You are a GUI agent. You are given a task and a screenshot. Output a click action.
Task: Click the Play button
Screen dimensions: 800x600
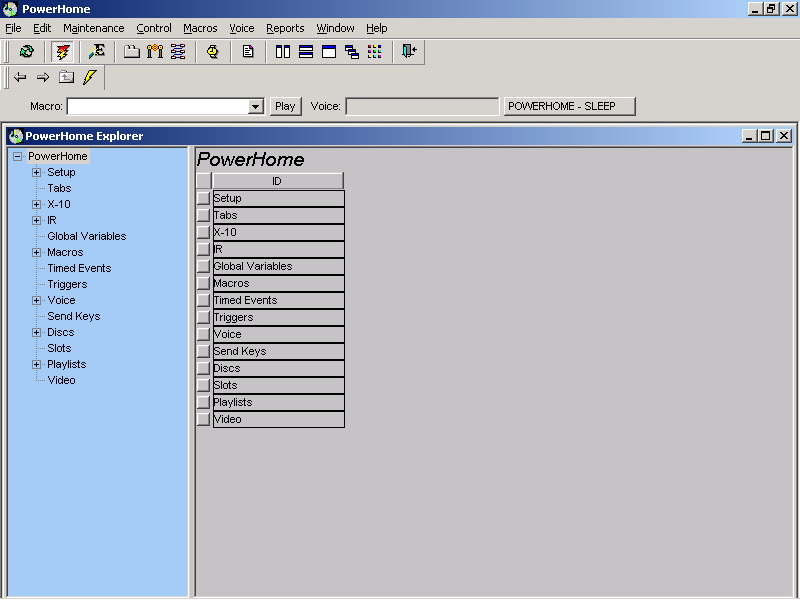[285, 106]
